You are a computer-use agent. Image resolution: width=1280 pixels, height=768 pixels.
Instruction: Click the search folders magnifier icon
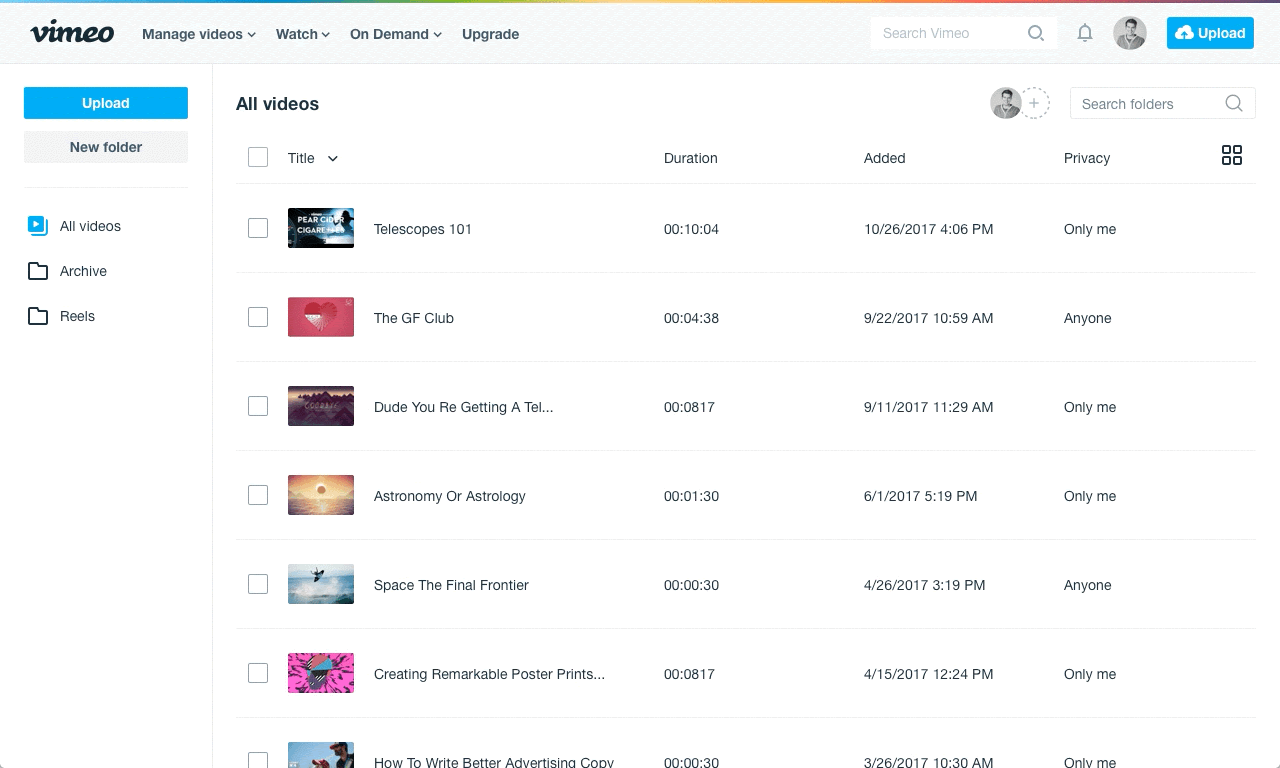tap(1234, 103)
